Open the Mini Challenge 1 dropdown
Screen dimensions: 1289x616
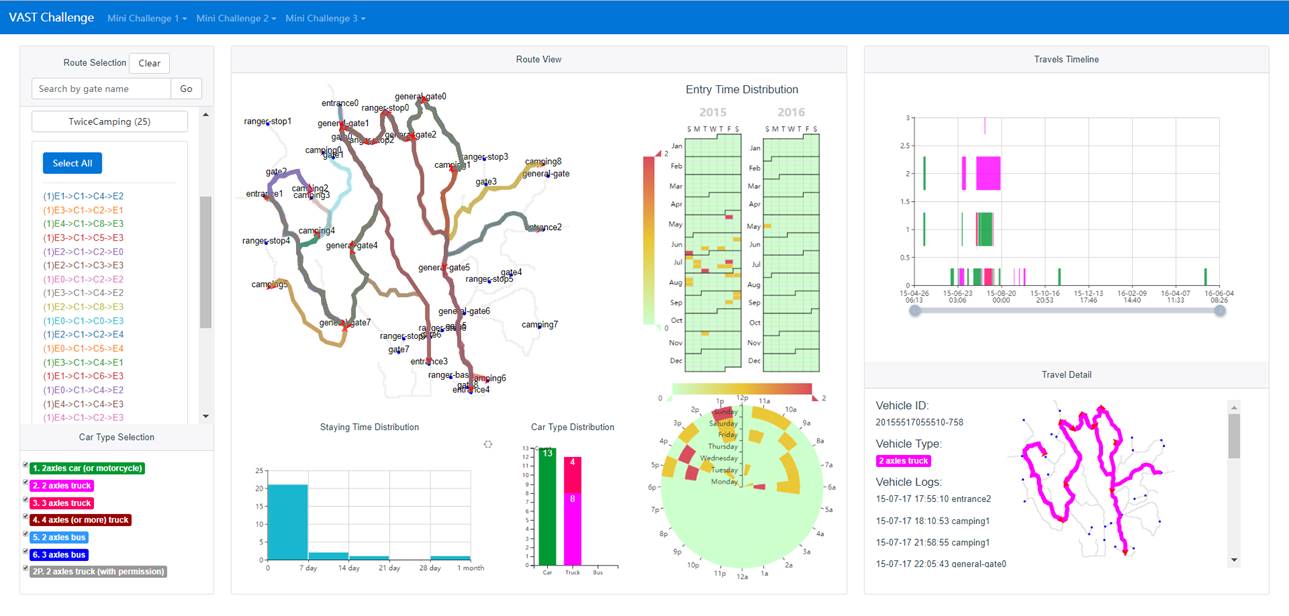(145, 18)
